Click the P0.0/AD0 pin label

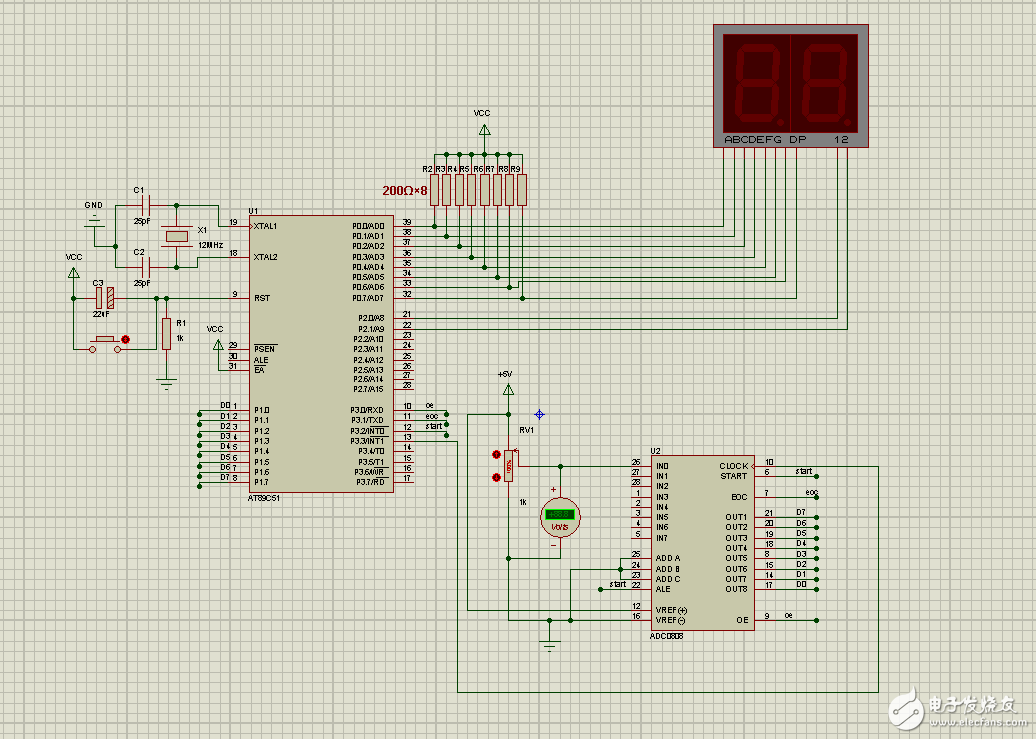368,226
